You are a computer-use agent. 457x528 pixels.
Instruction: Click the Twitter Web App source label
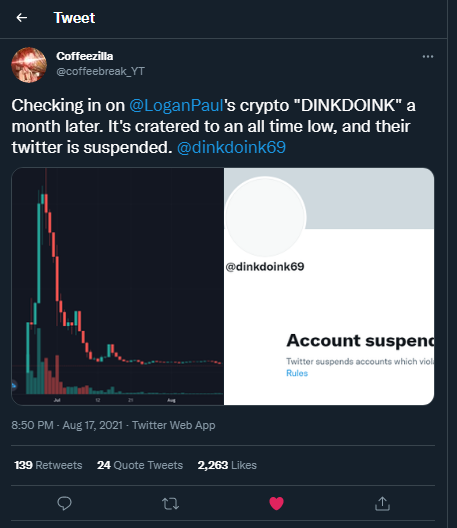[173, 425]
